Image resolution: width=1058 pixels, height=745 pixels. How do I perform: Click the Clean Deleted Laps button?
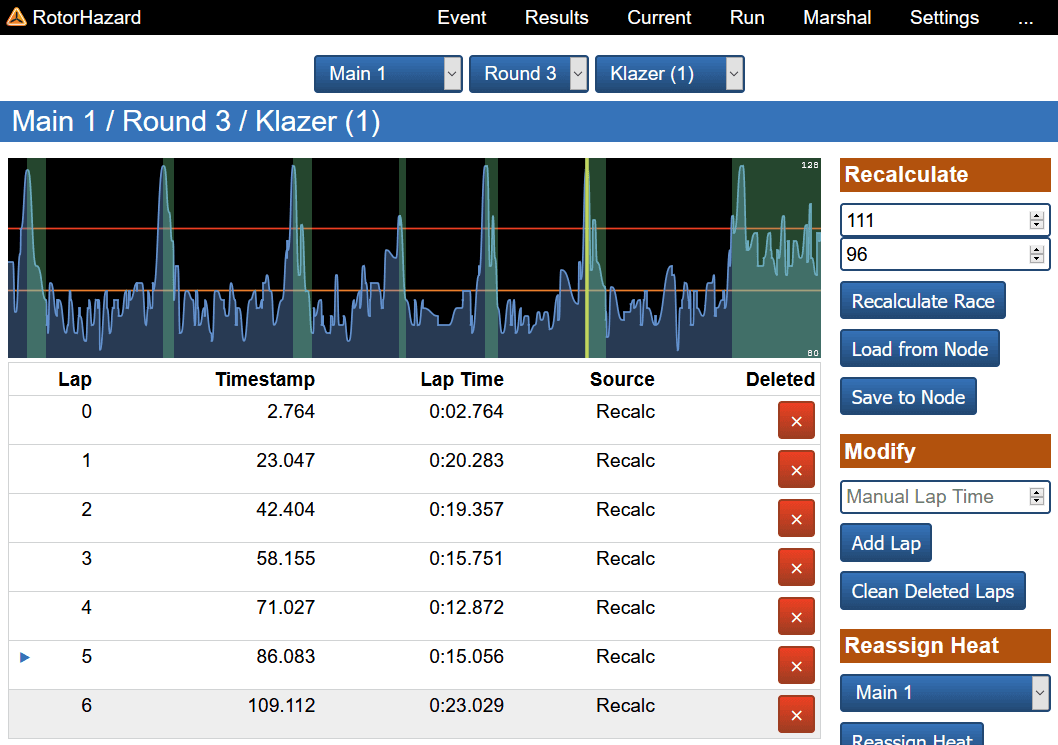(932, 590)
